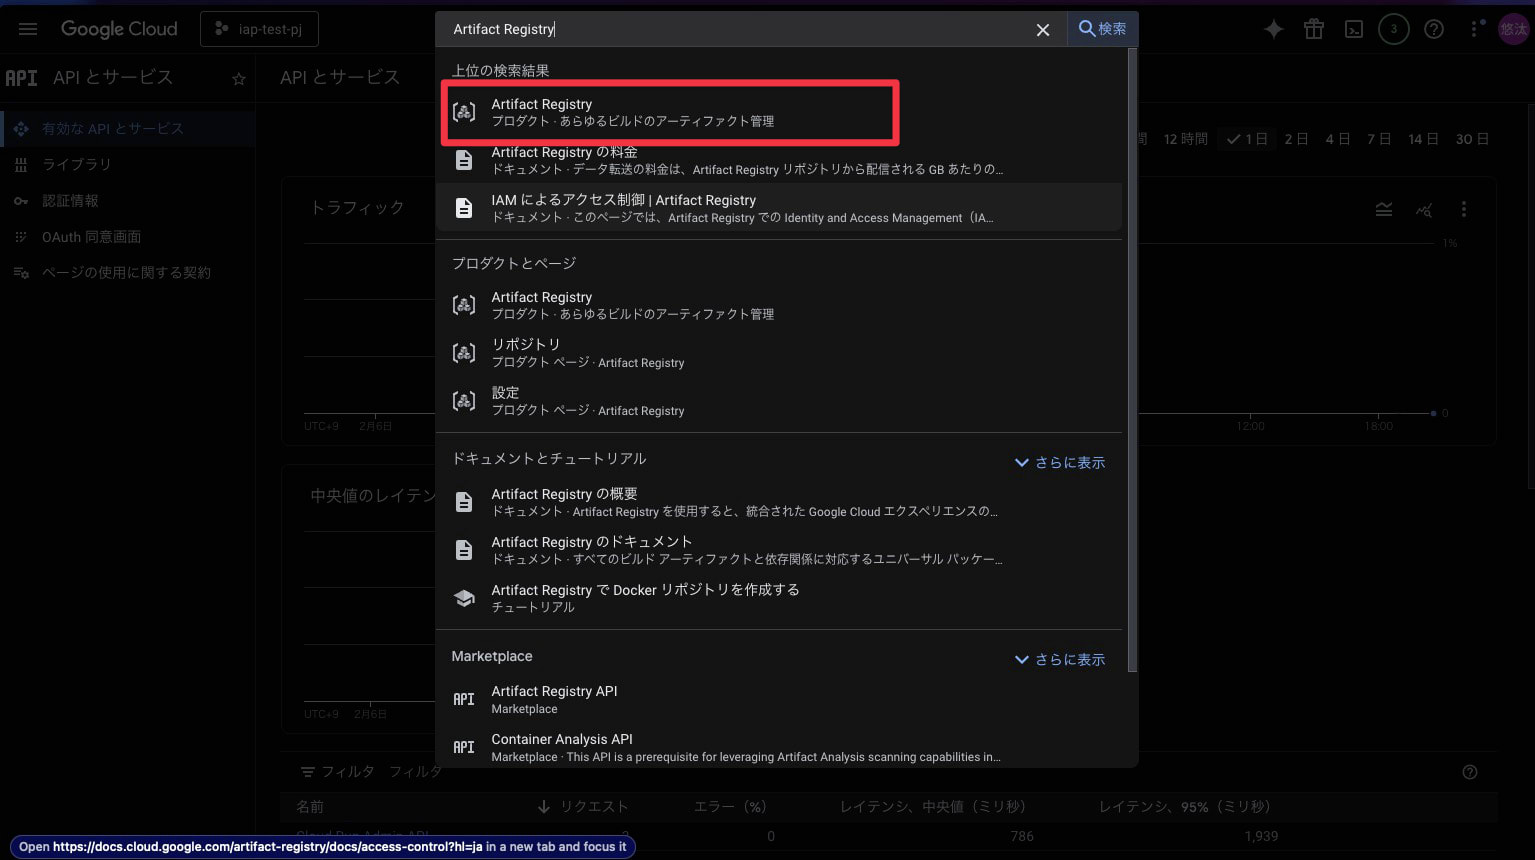Open the リポジトリ product page result
1535x860 pixels.
(x=779, y=353)
